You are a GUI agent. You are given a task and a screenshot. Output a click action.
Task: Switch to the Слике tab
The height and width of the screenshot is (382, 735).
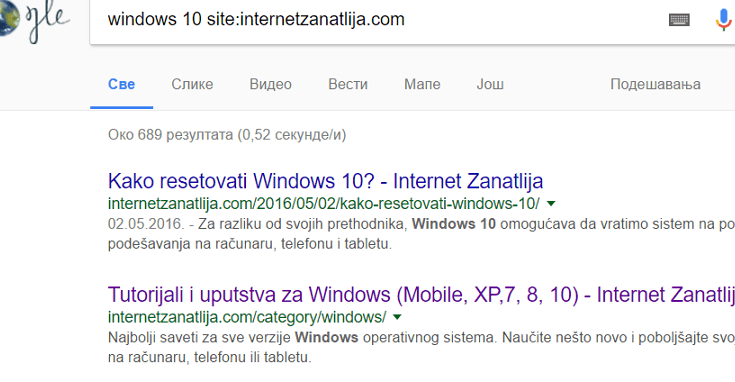click(x=192, y=84)
